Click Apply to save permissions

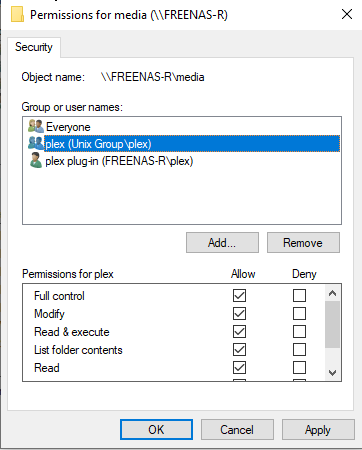(318, 430)
